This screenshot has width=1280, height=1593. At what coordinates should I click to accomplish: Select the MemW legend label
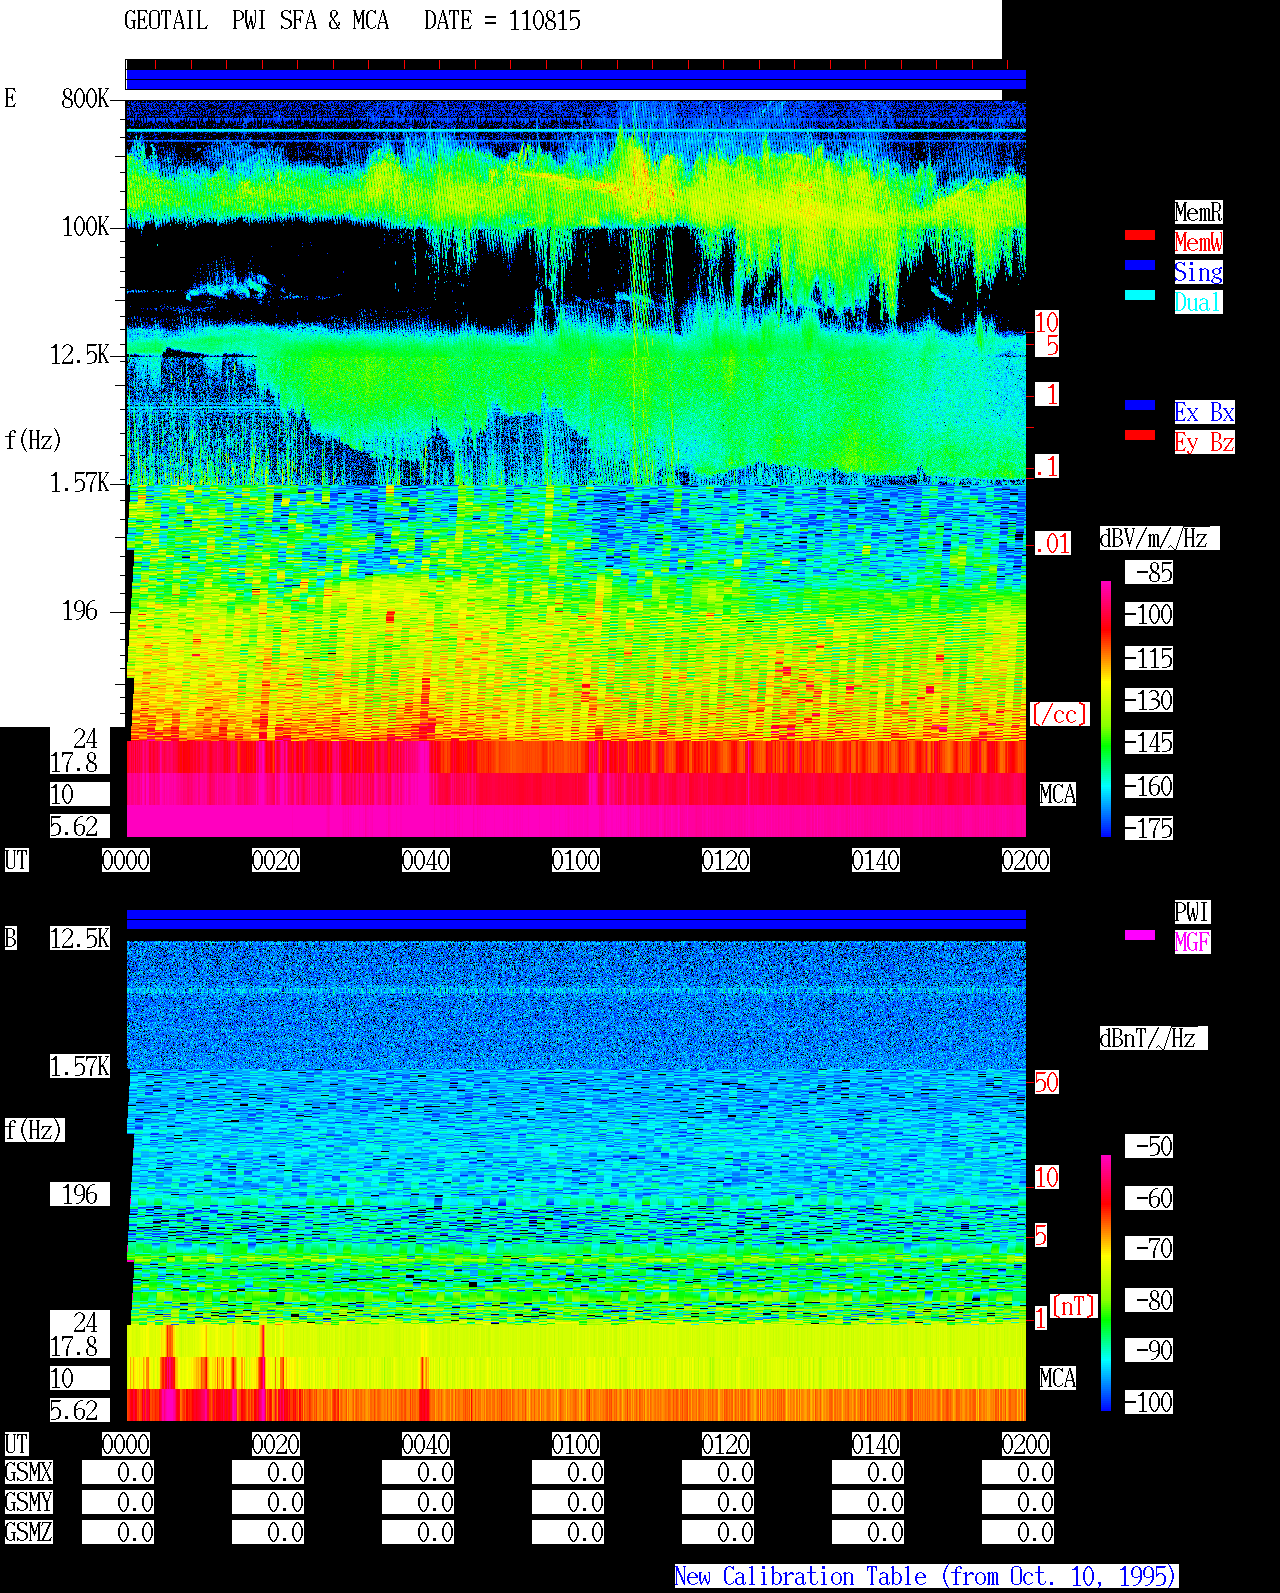tap(1198, 242)
